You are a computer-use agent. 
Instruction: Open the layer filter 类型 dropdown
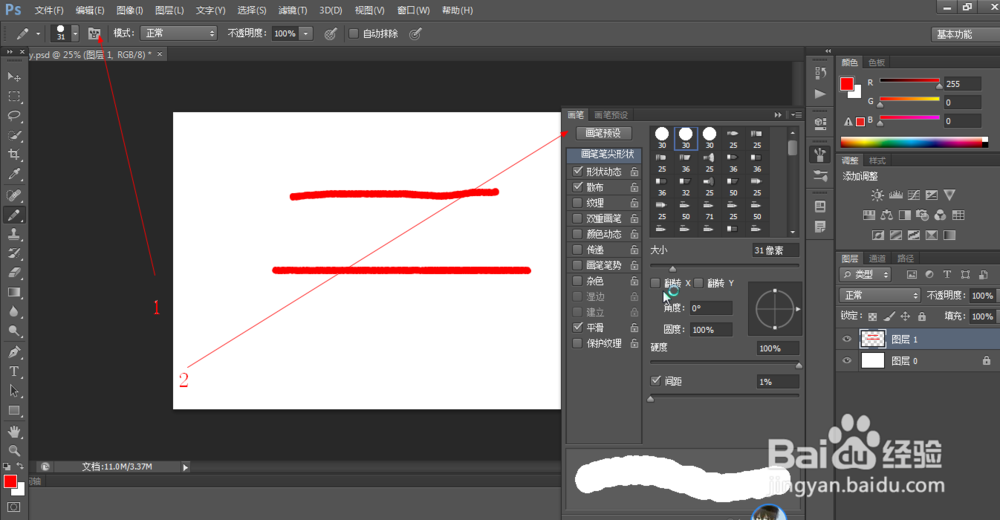click(x=865, y=274)
